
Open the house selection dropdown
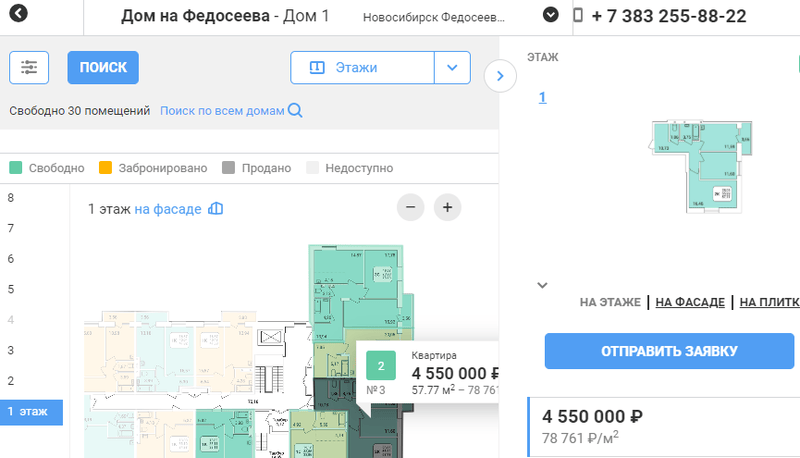click(550, 16)
